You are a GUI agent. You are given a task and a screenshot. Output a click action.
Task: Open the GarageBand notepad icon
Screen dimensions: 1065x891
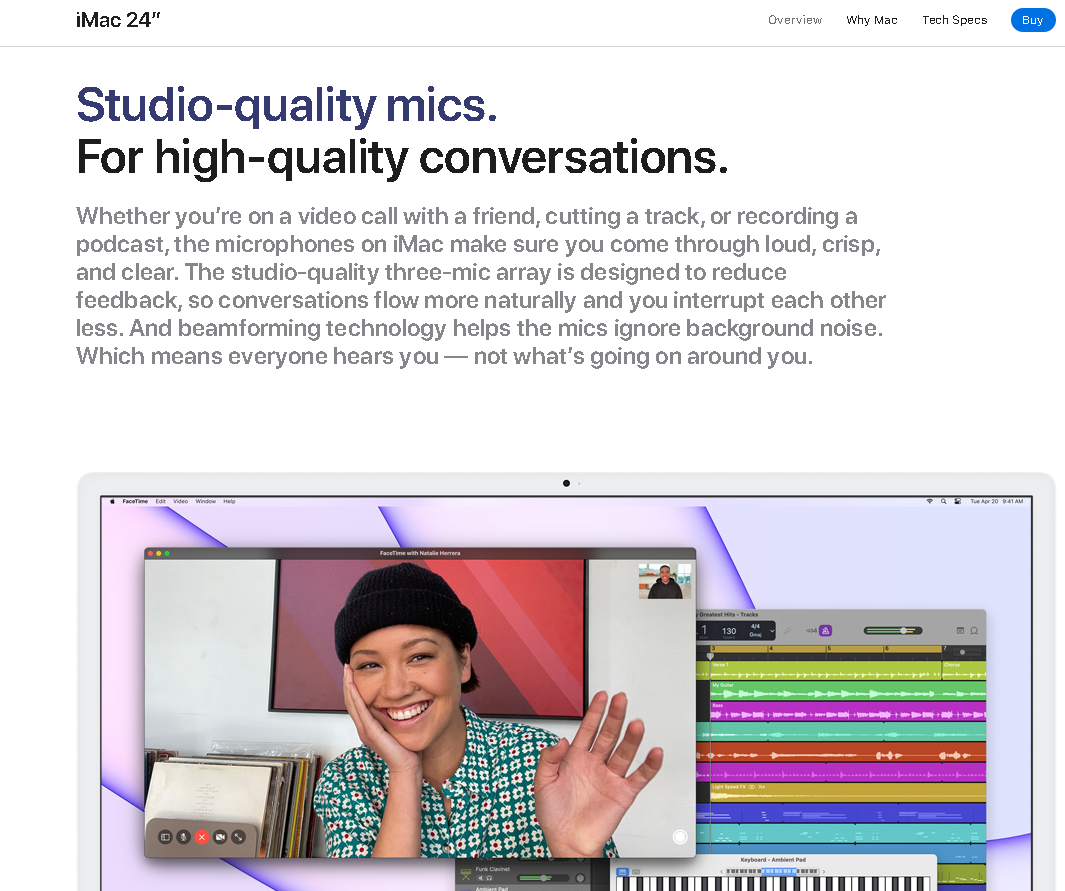pos(960,631)
